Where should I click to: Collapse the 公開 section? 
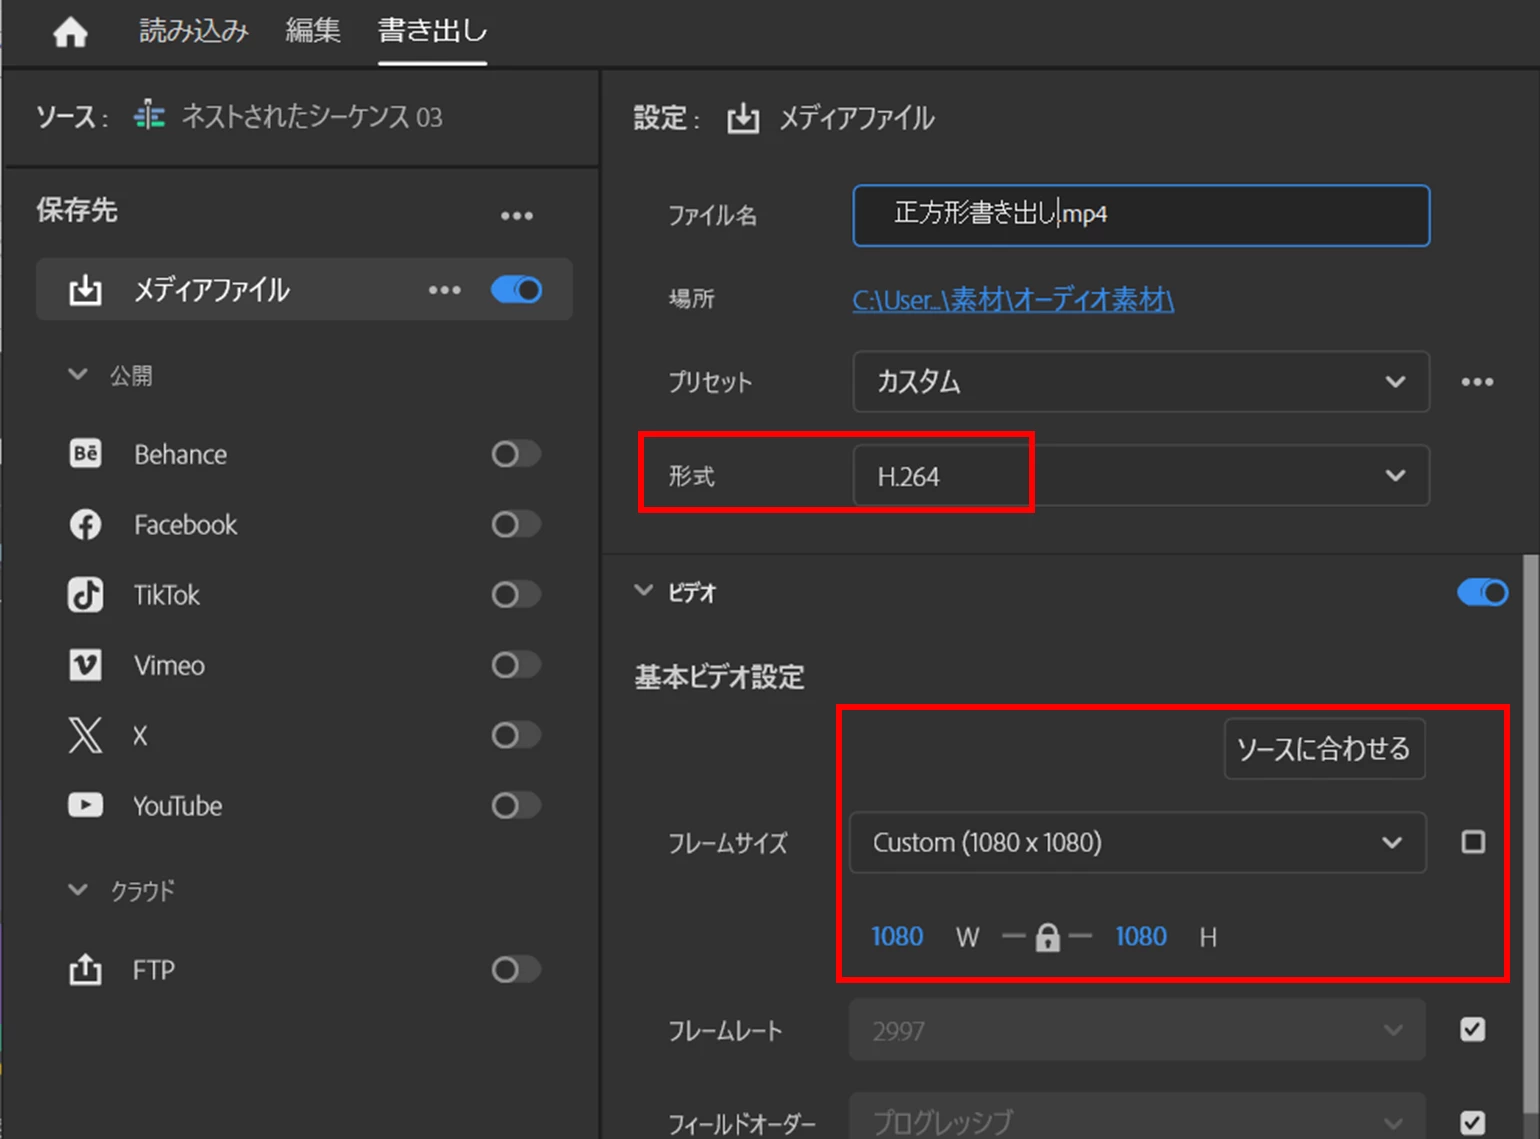(78, 375)
